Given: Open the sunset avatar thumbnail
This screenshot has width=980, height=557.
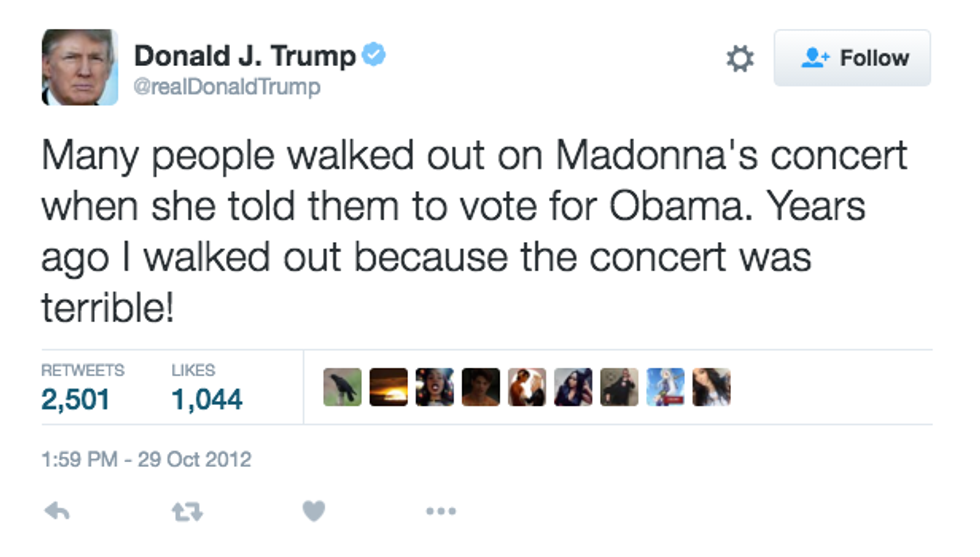Looking at the screenshot, I should (x=389, y=387).
